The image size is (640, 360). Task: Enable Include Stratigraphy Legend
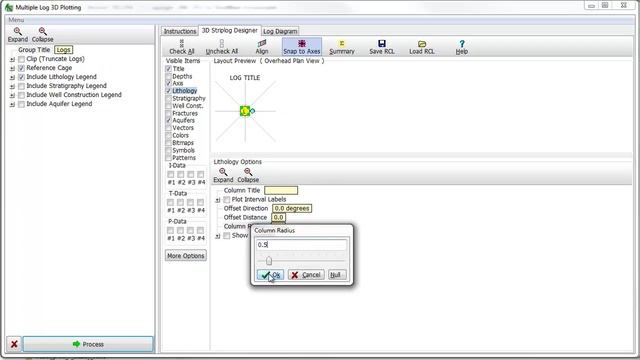(x=22, y=86)
